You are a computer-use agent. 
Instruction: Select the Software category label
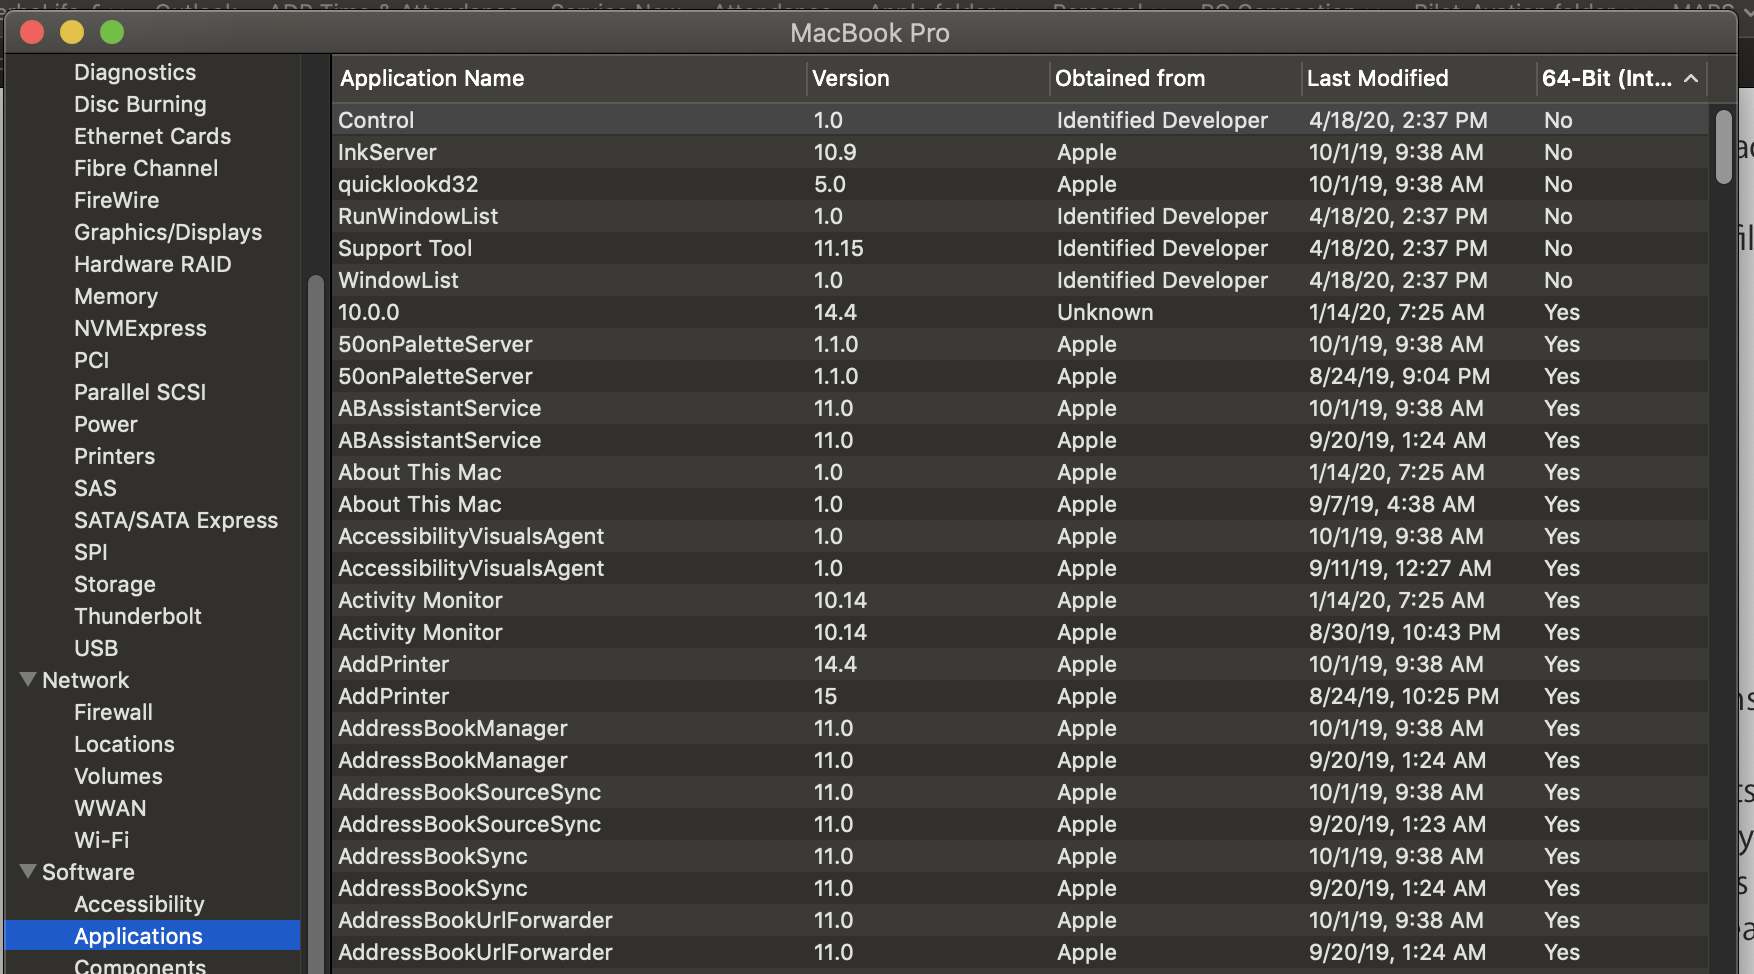click(88, 872)
